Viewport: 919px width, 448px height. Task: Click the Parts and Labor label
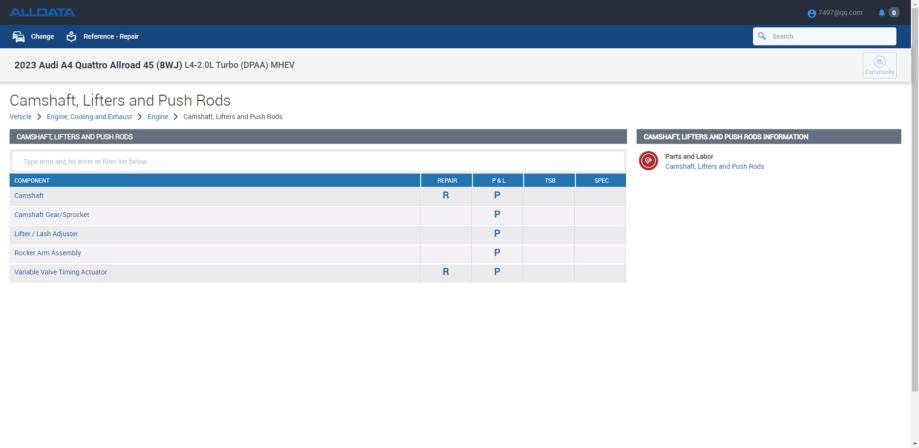click(x=689, y=157)
